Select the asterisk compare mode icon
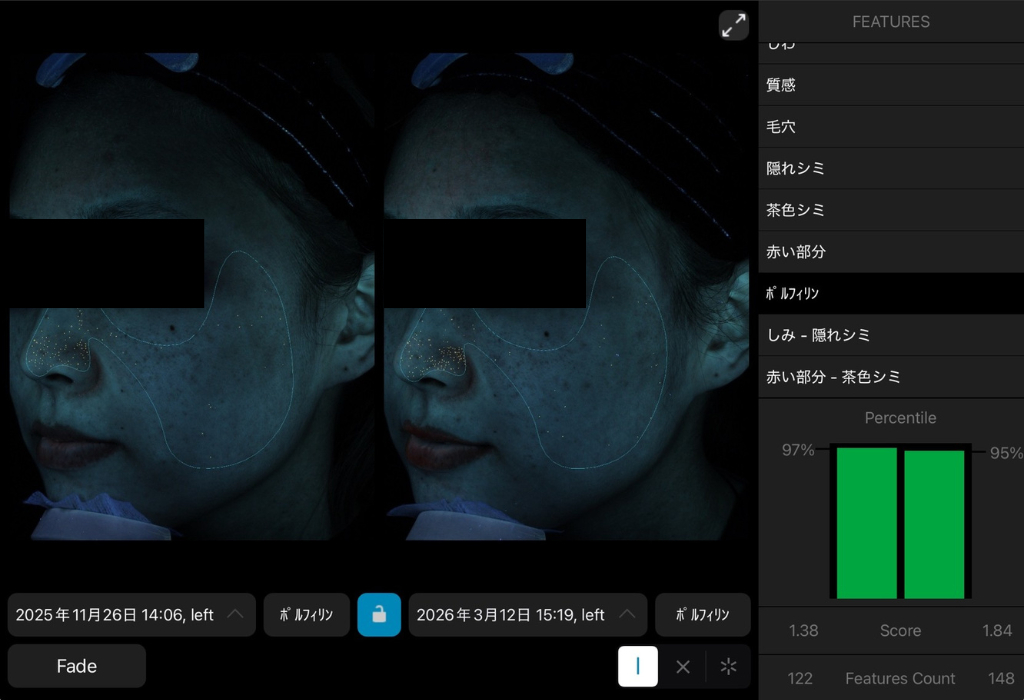Viewport: 1024px width, 700px height. pyautogui.click(x=728, y=666)
